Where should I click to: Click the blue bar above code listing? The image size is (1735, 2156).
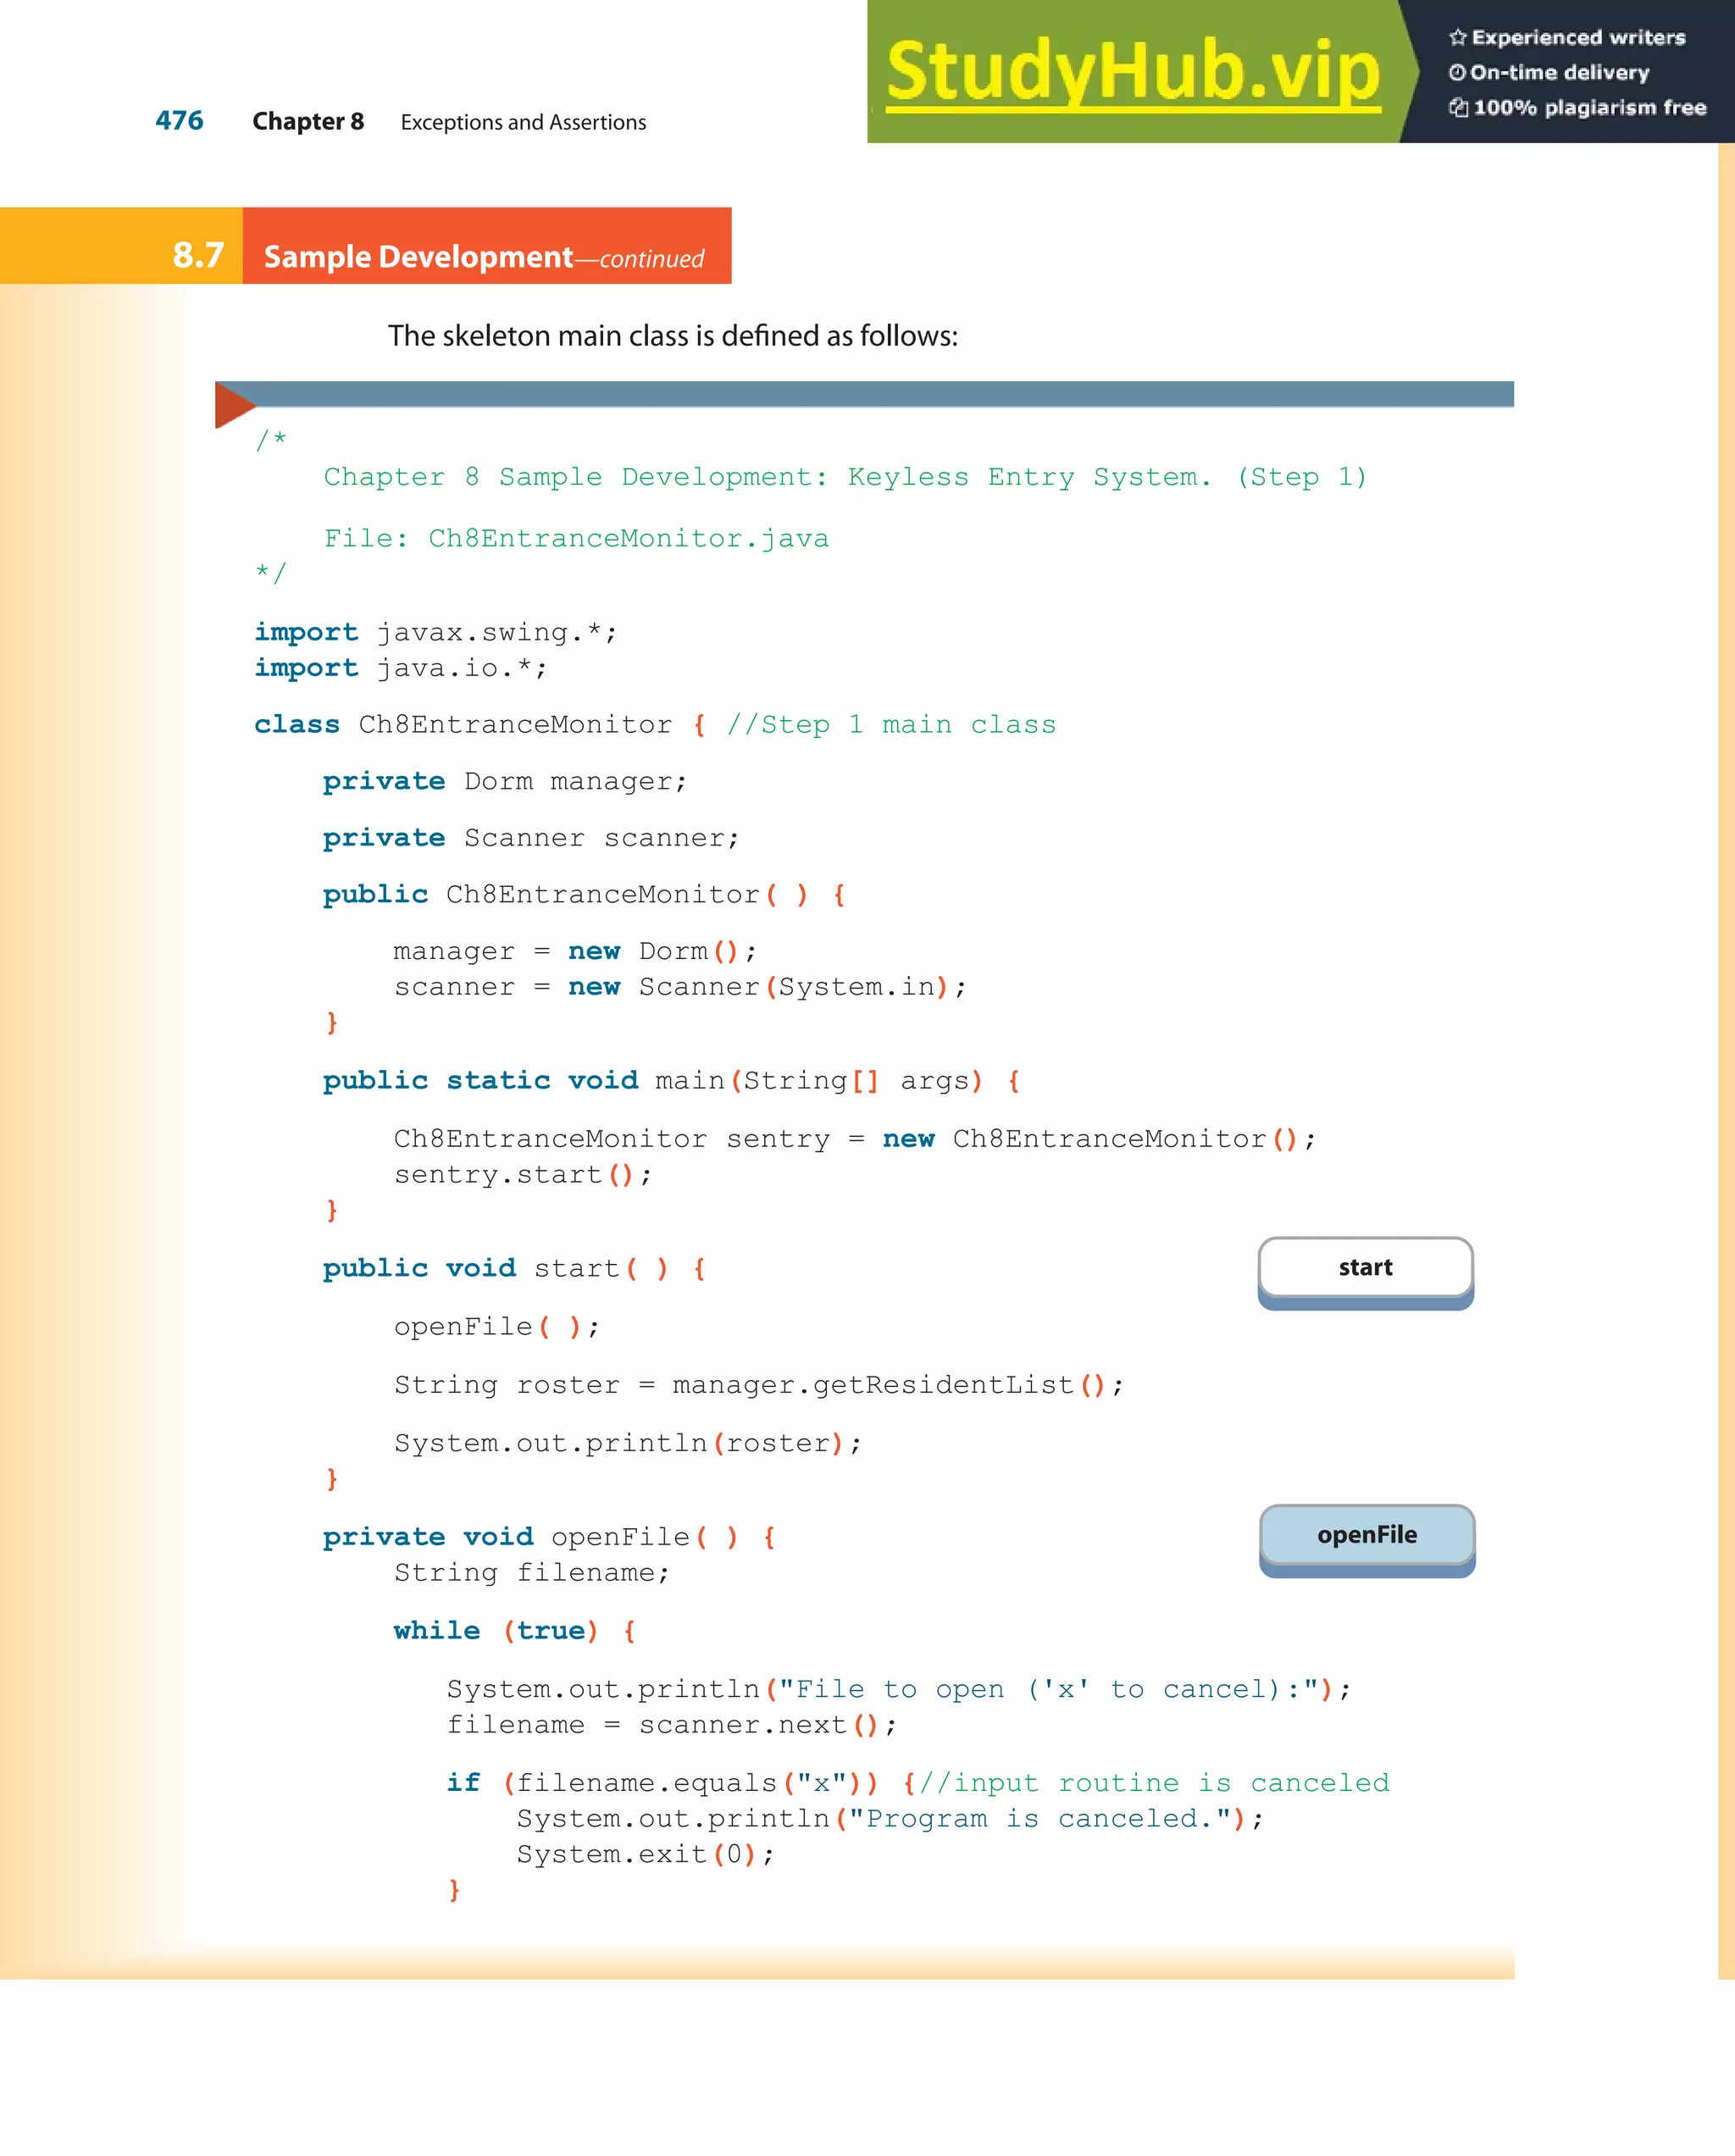880,394
